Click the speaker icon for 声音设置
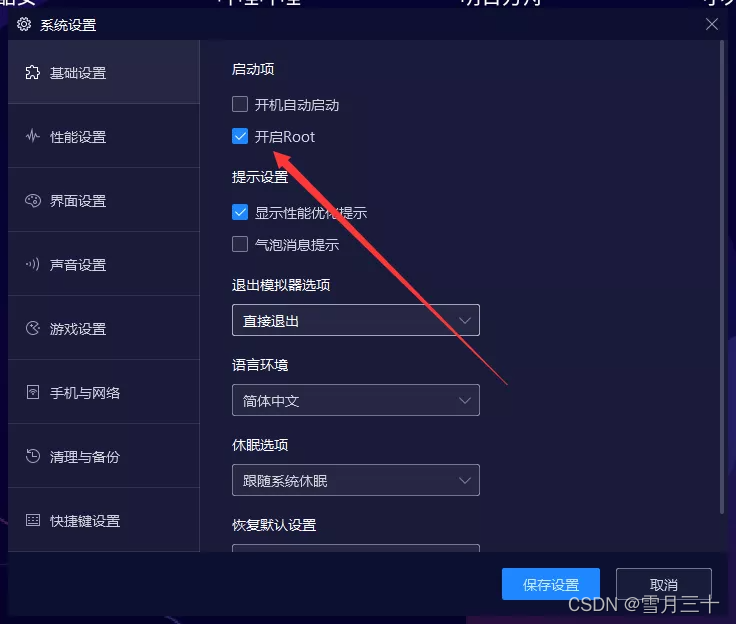The image size is (736, 624). (32, 264)
